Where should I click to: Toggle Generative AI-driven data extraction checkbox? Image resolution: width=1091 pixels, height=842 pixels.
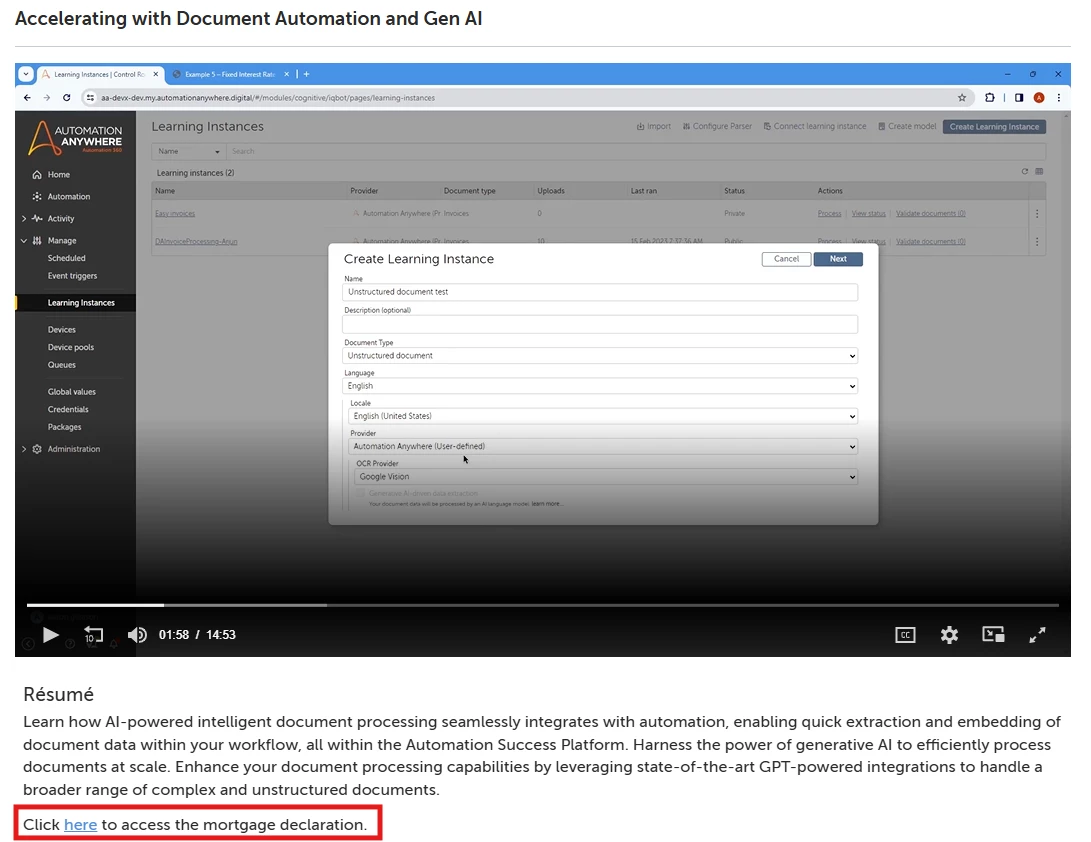pos(360,493)
